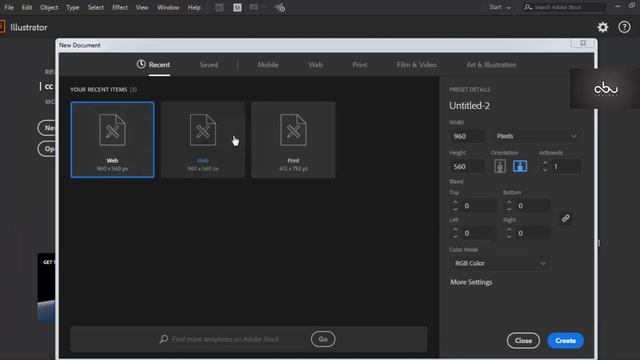The image size is (640, 360).
Task: Switch to the Print tab
Action: (x=360, y=64)
